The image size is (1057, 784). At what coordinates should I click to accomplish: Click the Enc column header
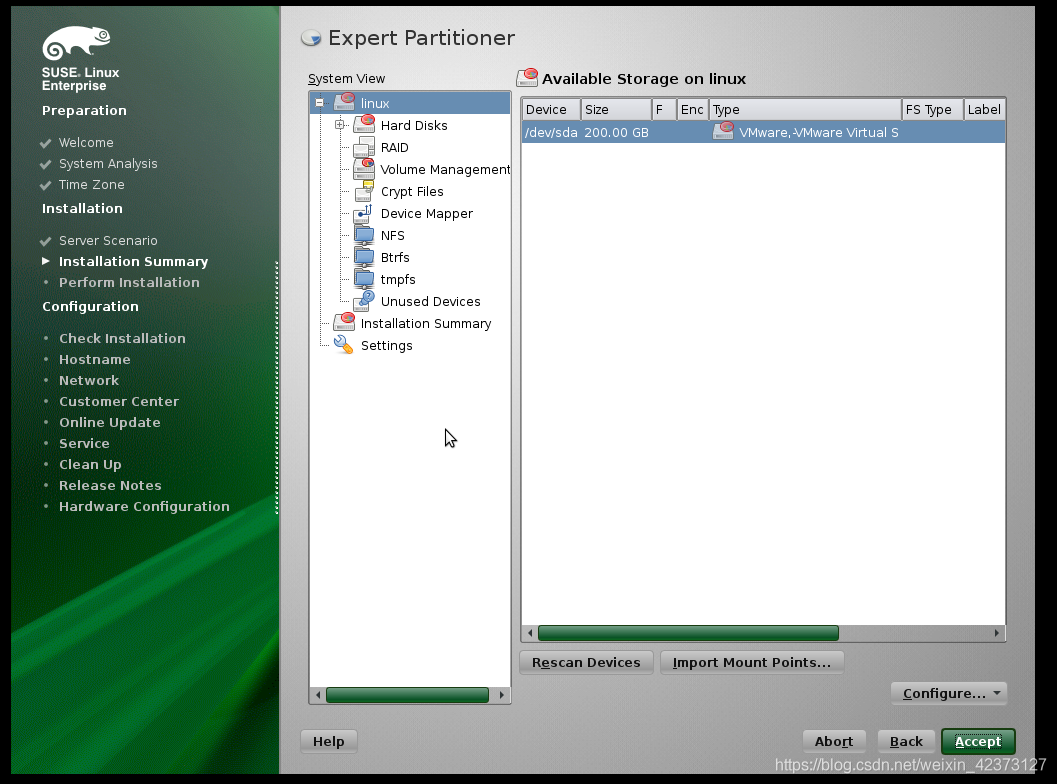[692, 109]
